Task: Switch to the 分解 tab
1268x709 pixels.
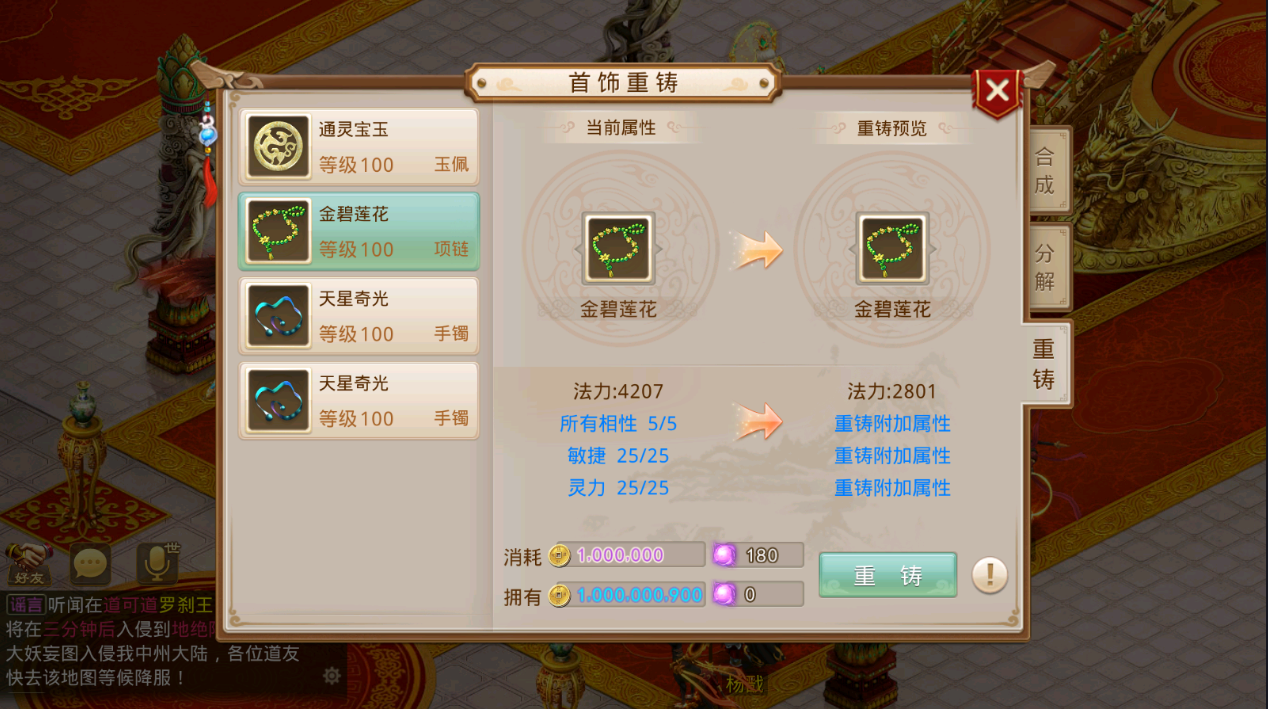Action: coord(1044,267)
